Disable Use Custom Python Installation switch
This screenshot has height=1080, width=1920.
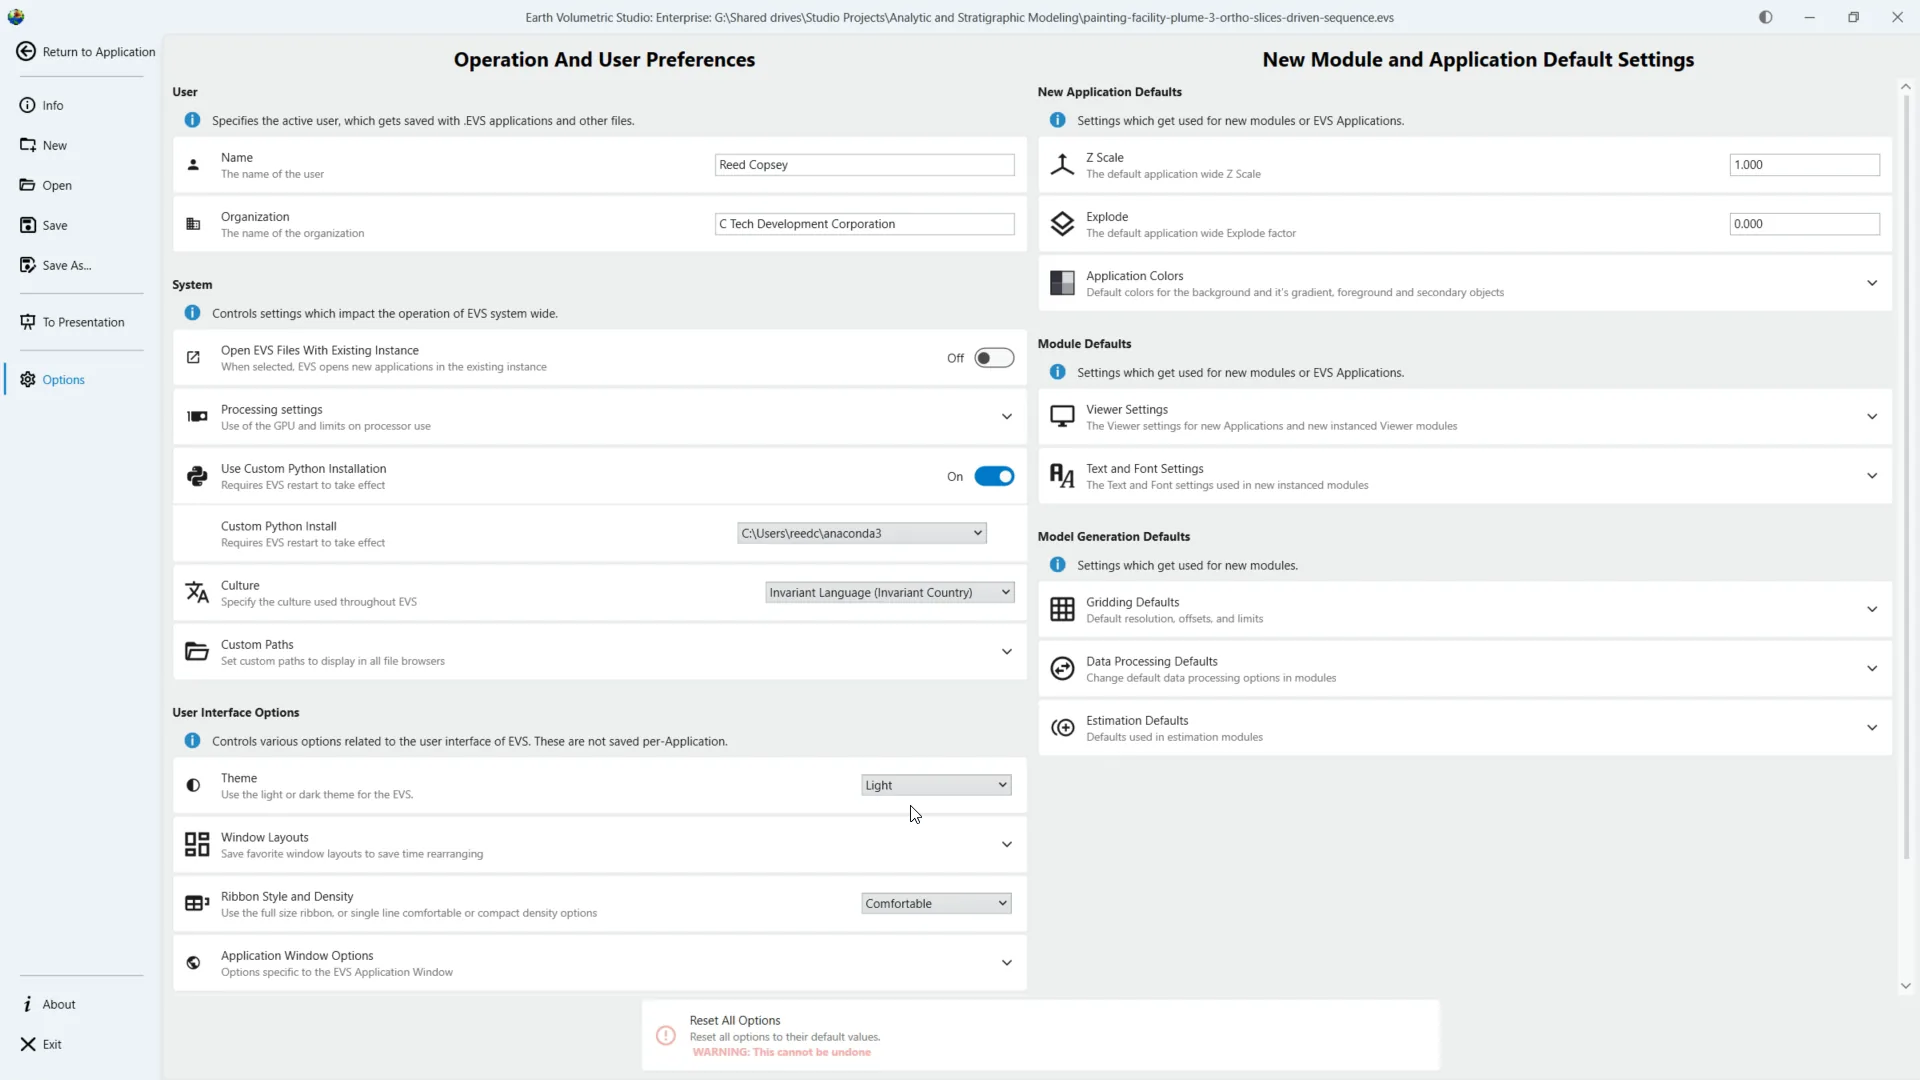click(x=994, y=477)
